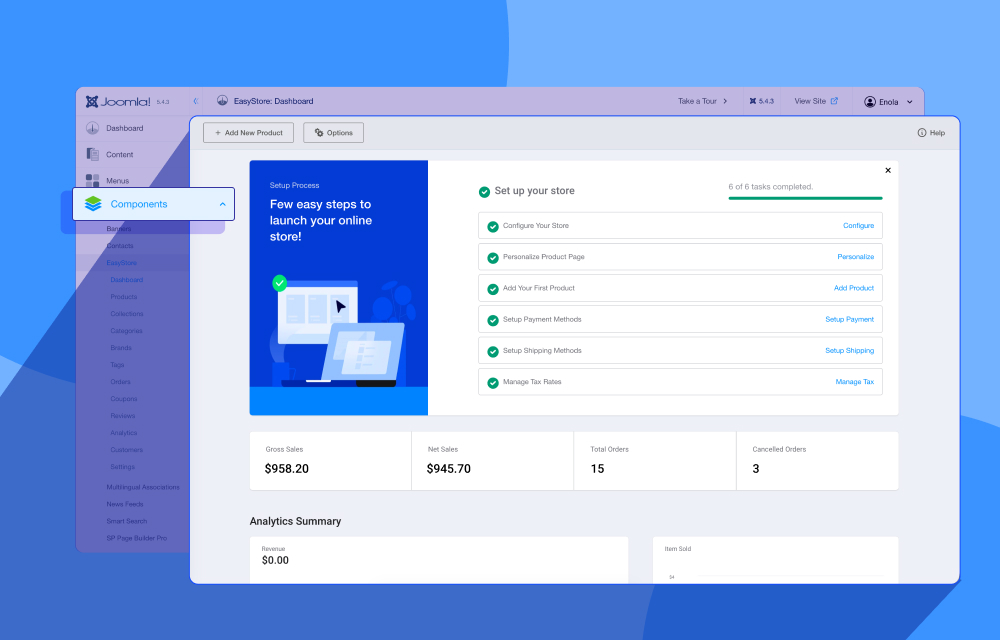The image size is (1000, 640).
Task: Collapse the sidebar with the toggle arrow
Action: point(195,101)
